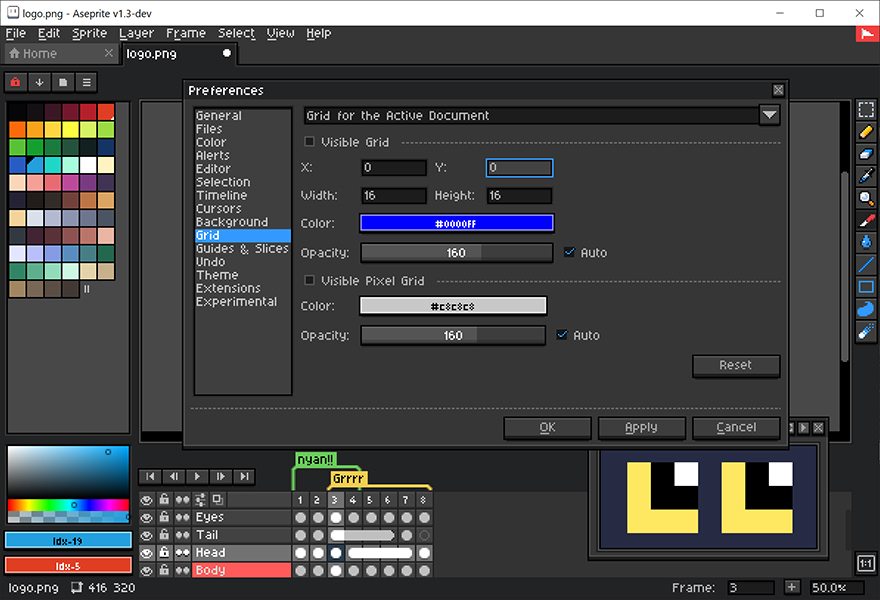Hide the Eyes layer
Image resolution: width=880 pixels, height=600 pixels.
coord(145,517)
